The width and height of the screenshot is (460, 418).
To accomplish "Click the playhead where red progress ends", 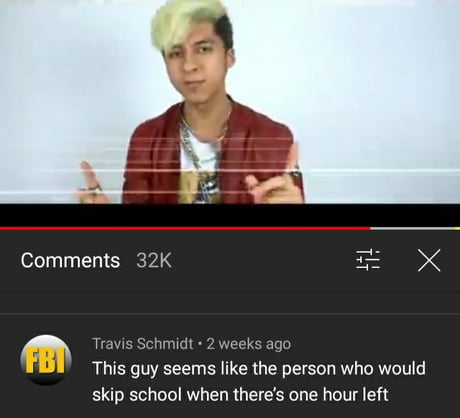I will click(370, 228).
